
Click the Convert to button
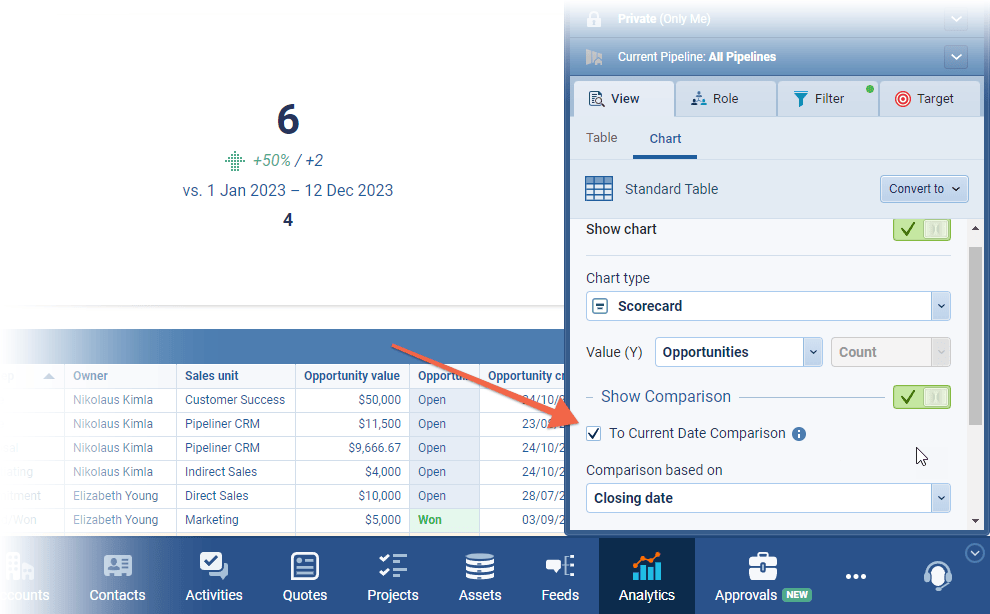pos(923,189)
